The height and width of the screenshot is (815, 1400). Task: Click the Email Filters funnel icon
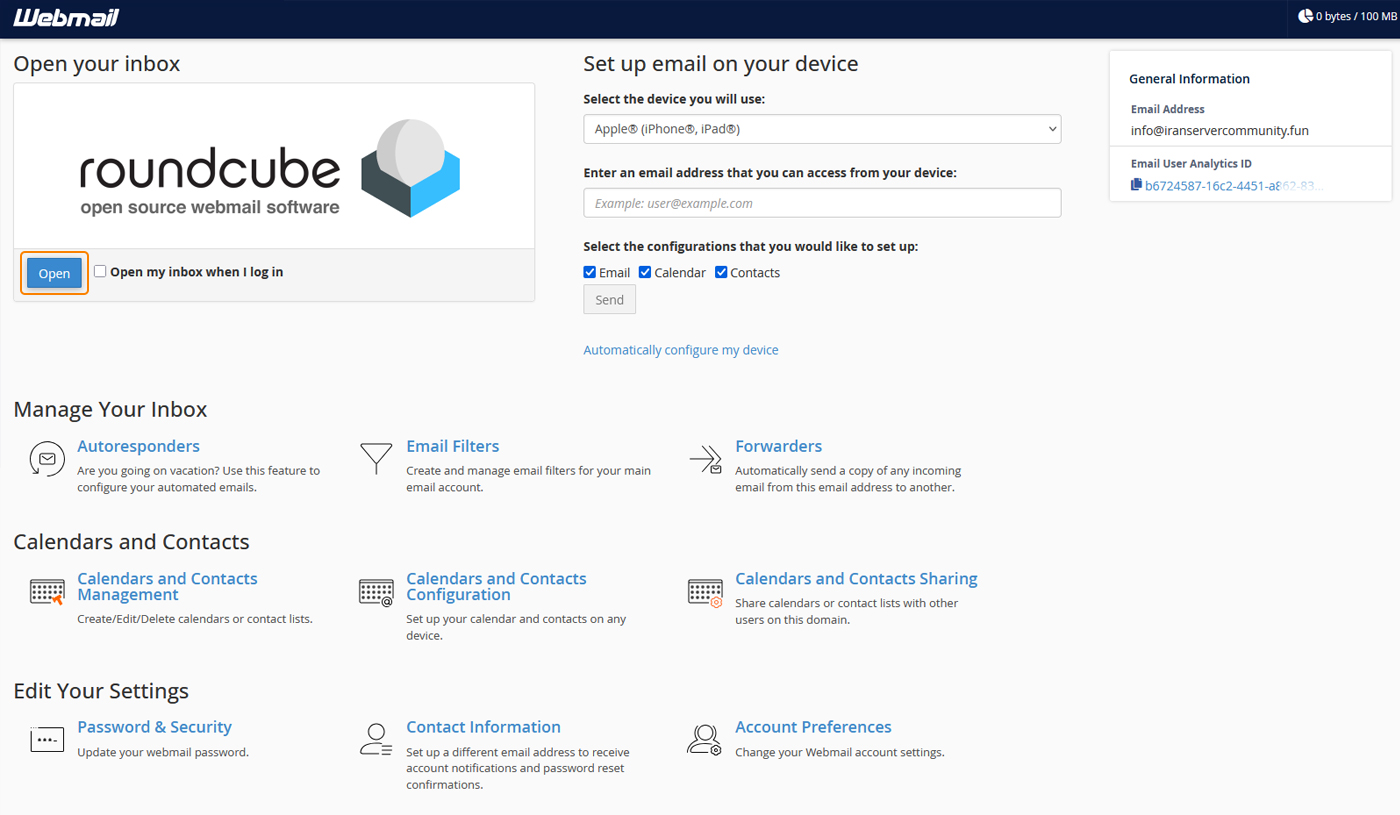(375, 460)
